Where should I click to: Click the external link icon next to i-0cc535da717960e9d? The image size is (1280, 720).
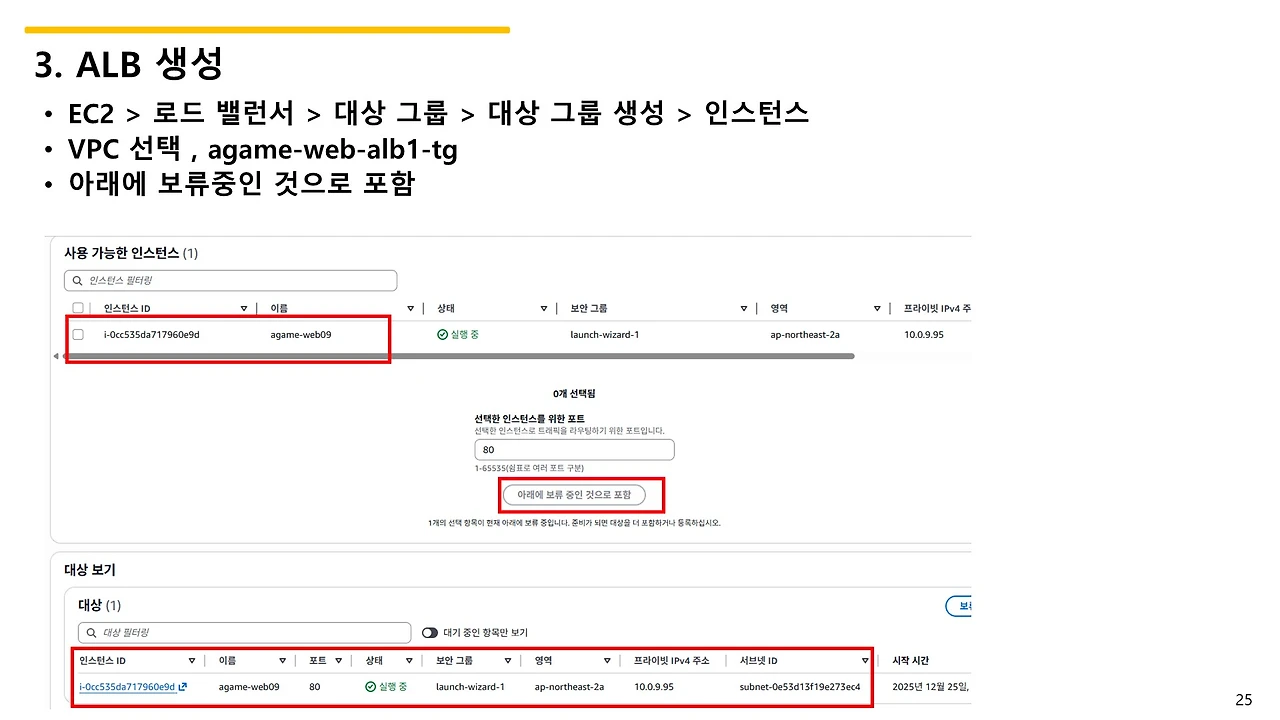pos(182,687)
